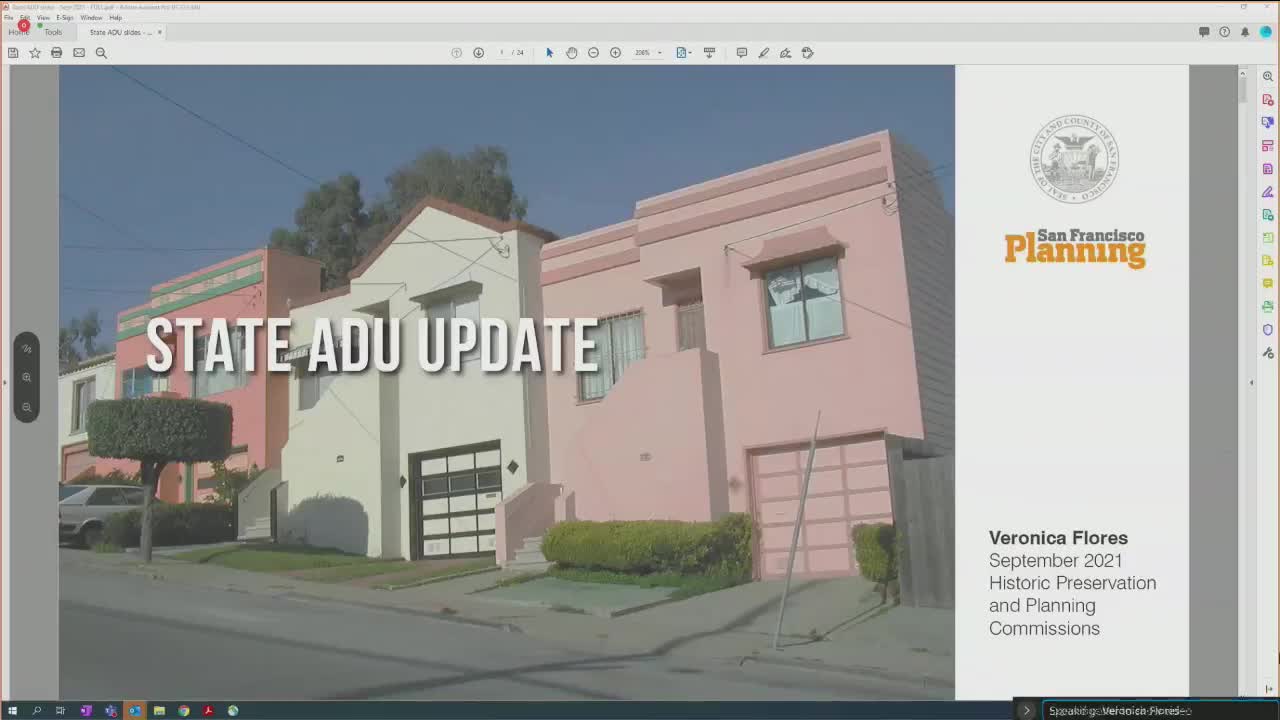Zoom in with the plus icon
The width and height of the screenshot is (1280, 720).
[615, 53]
